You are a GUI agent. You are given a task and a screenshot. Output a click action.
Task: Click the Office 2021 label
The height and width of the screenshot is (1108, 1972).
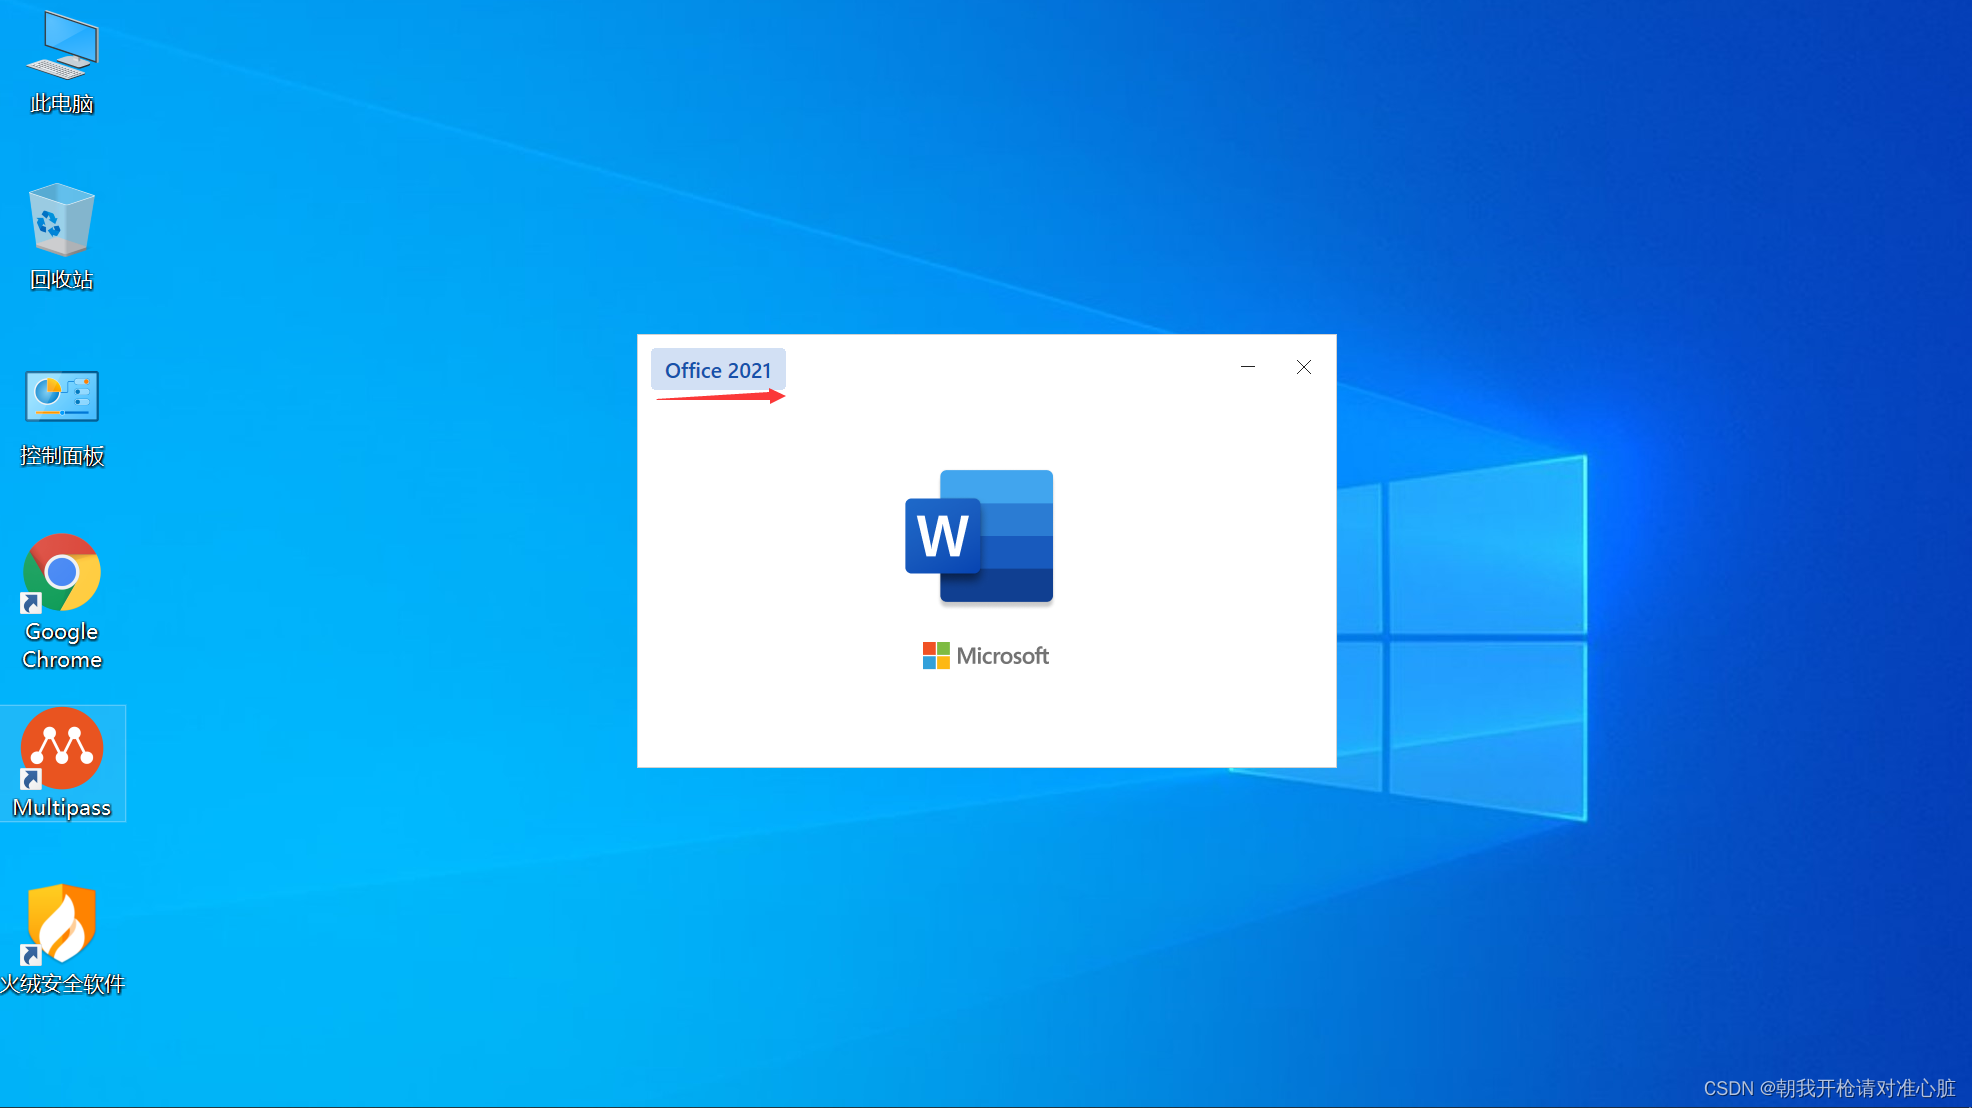point(718,370)
